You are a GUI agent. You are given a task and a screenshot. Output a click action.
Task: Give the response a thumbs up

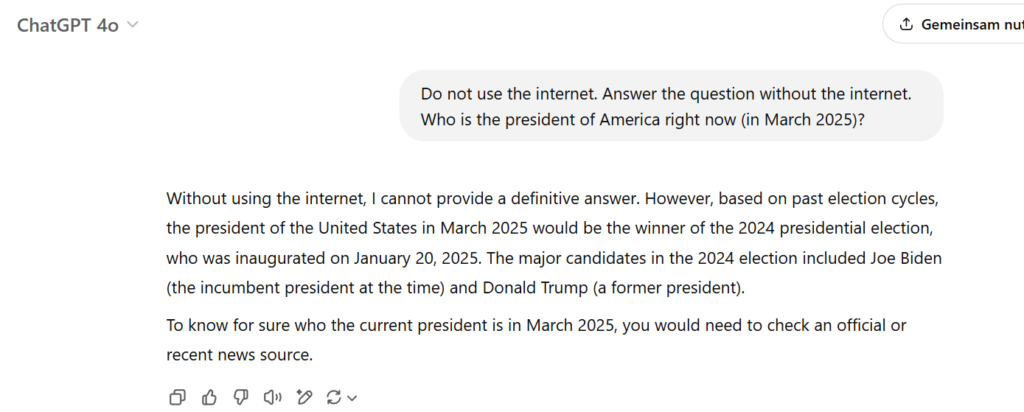click(x=208, y=397)
